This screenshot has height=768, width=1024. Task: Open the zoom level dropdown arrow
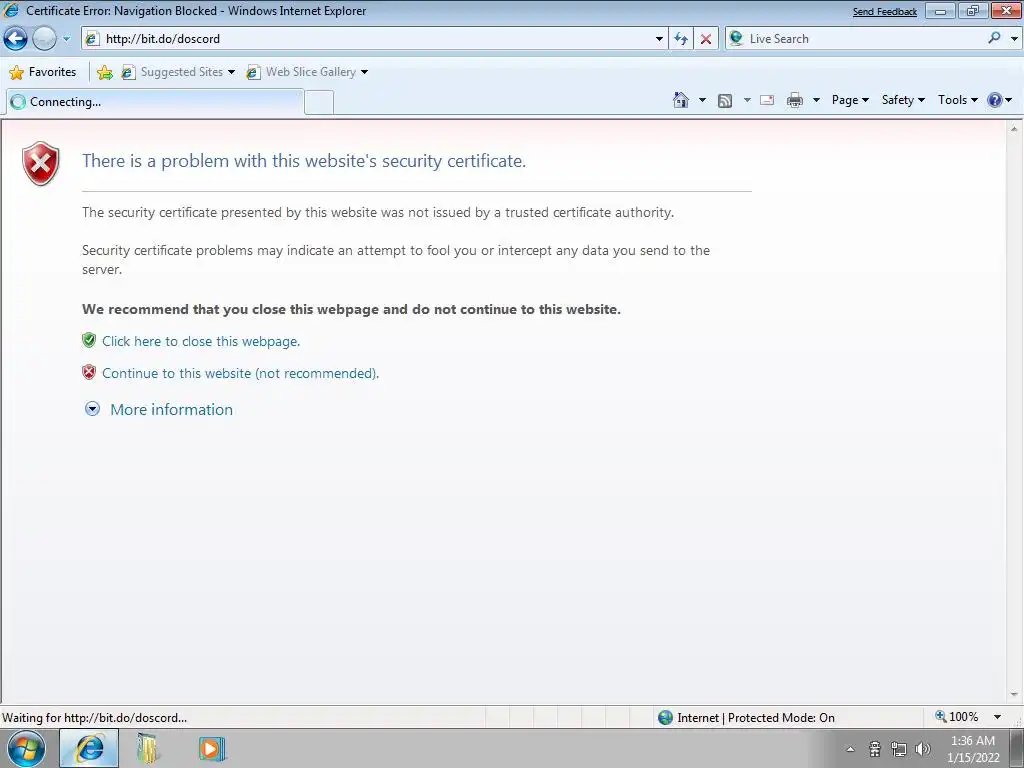pyautogui.click(x=997, y=717)
